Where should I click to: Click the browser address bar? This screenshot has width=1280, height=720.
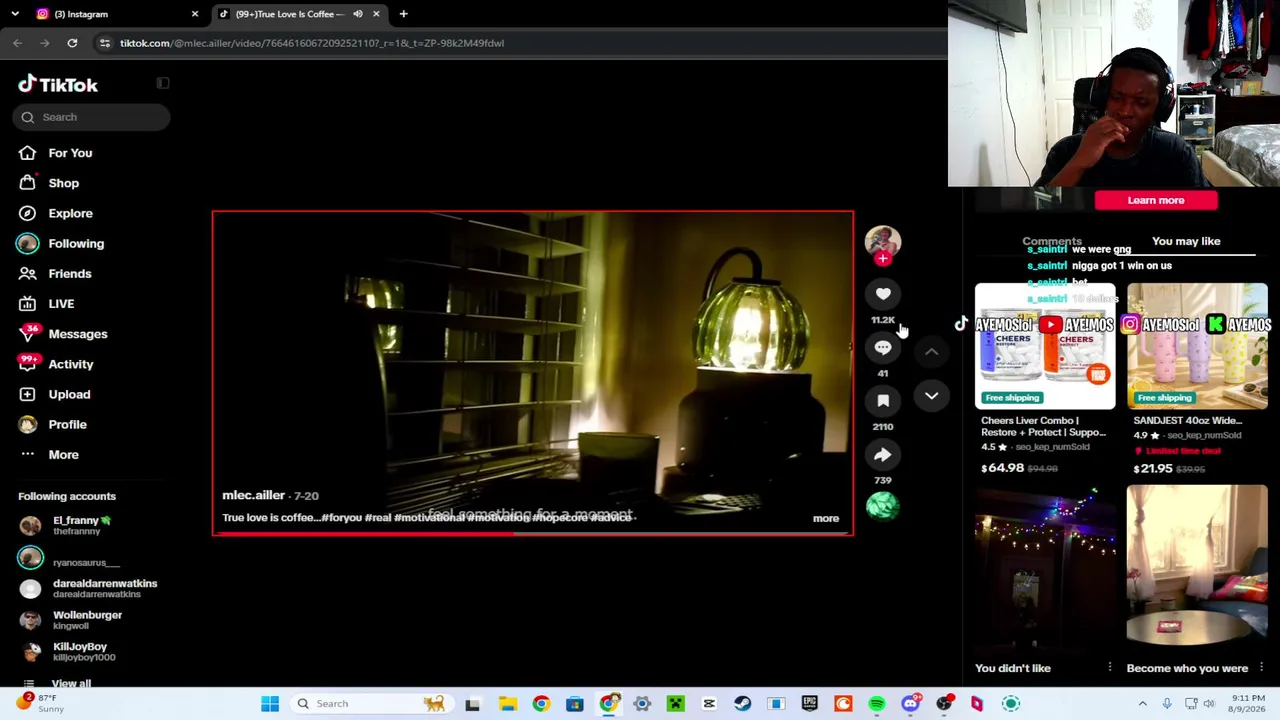[520, 43]
